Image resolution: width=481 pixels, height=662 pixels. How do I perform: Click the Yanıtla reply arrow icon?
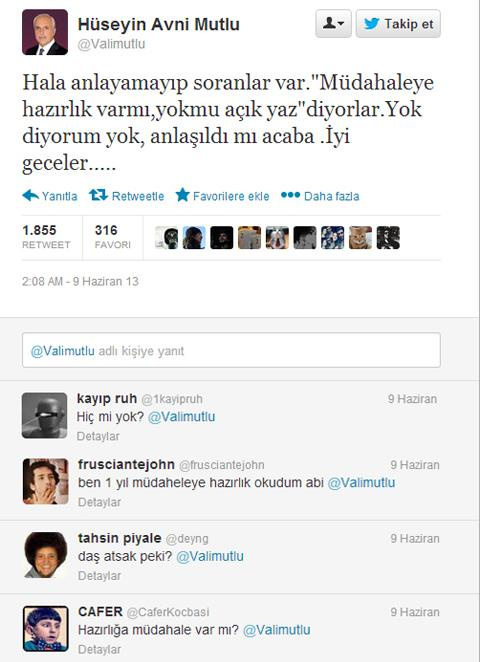(x=31, y=195)
